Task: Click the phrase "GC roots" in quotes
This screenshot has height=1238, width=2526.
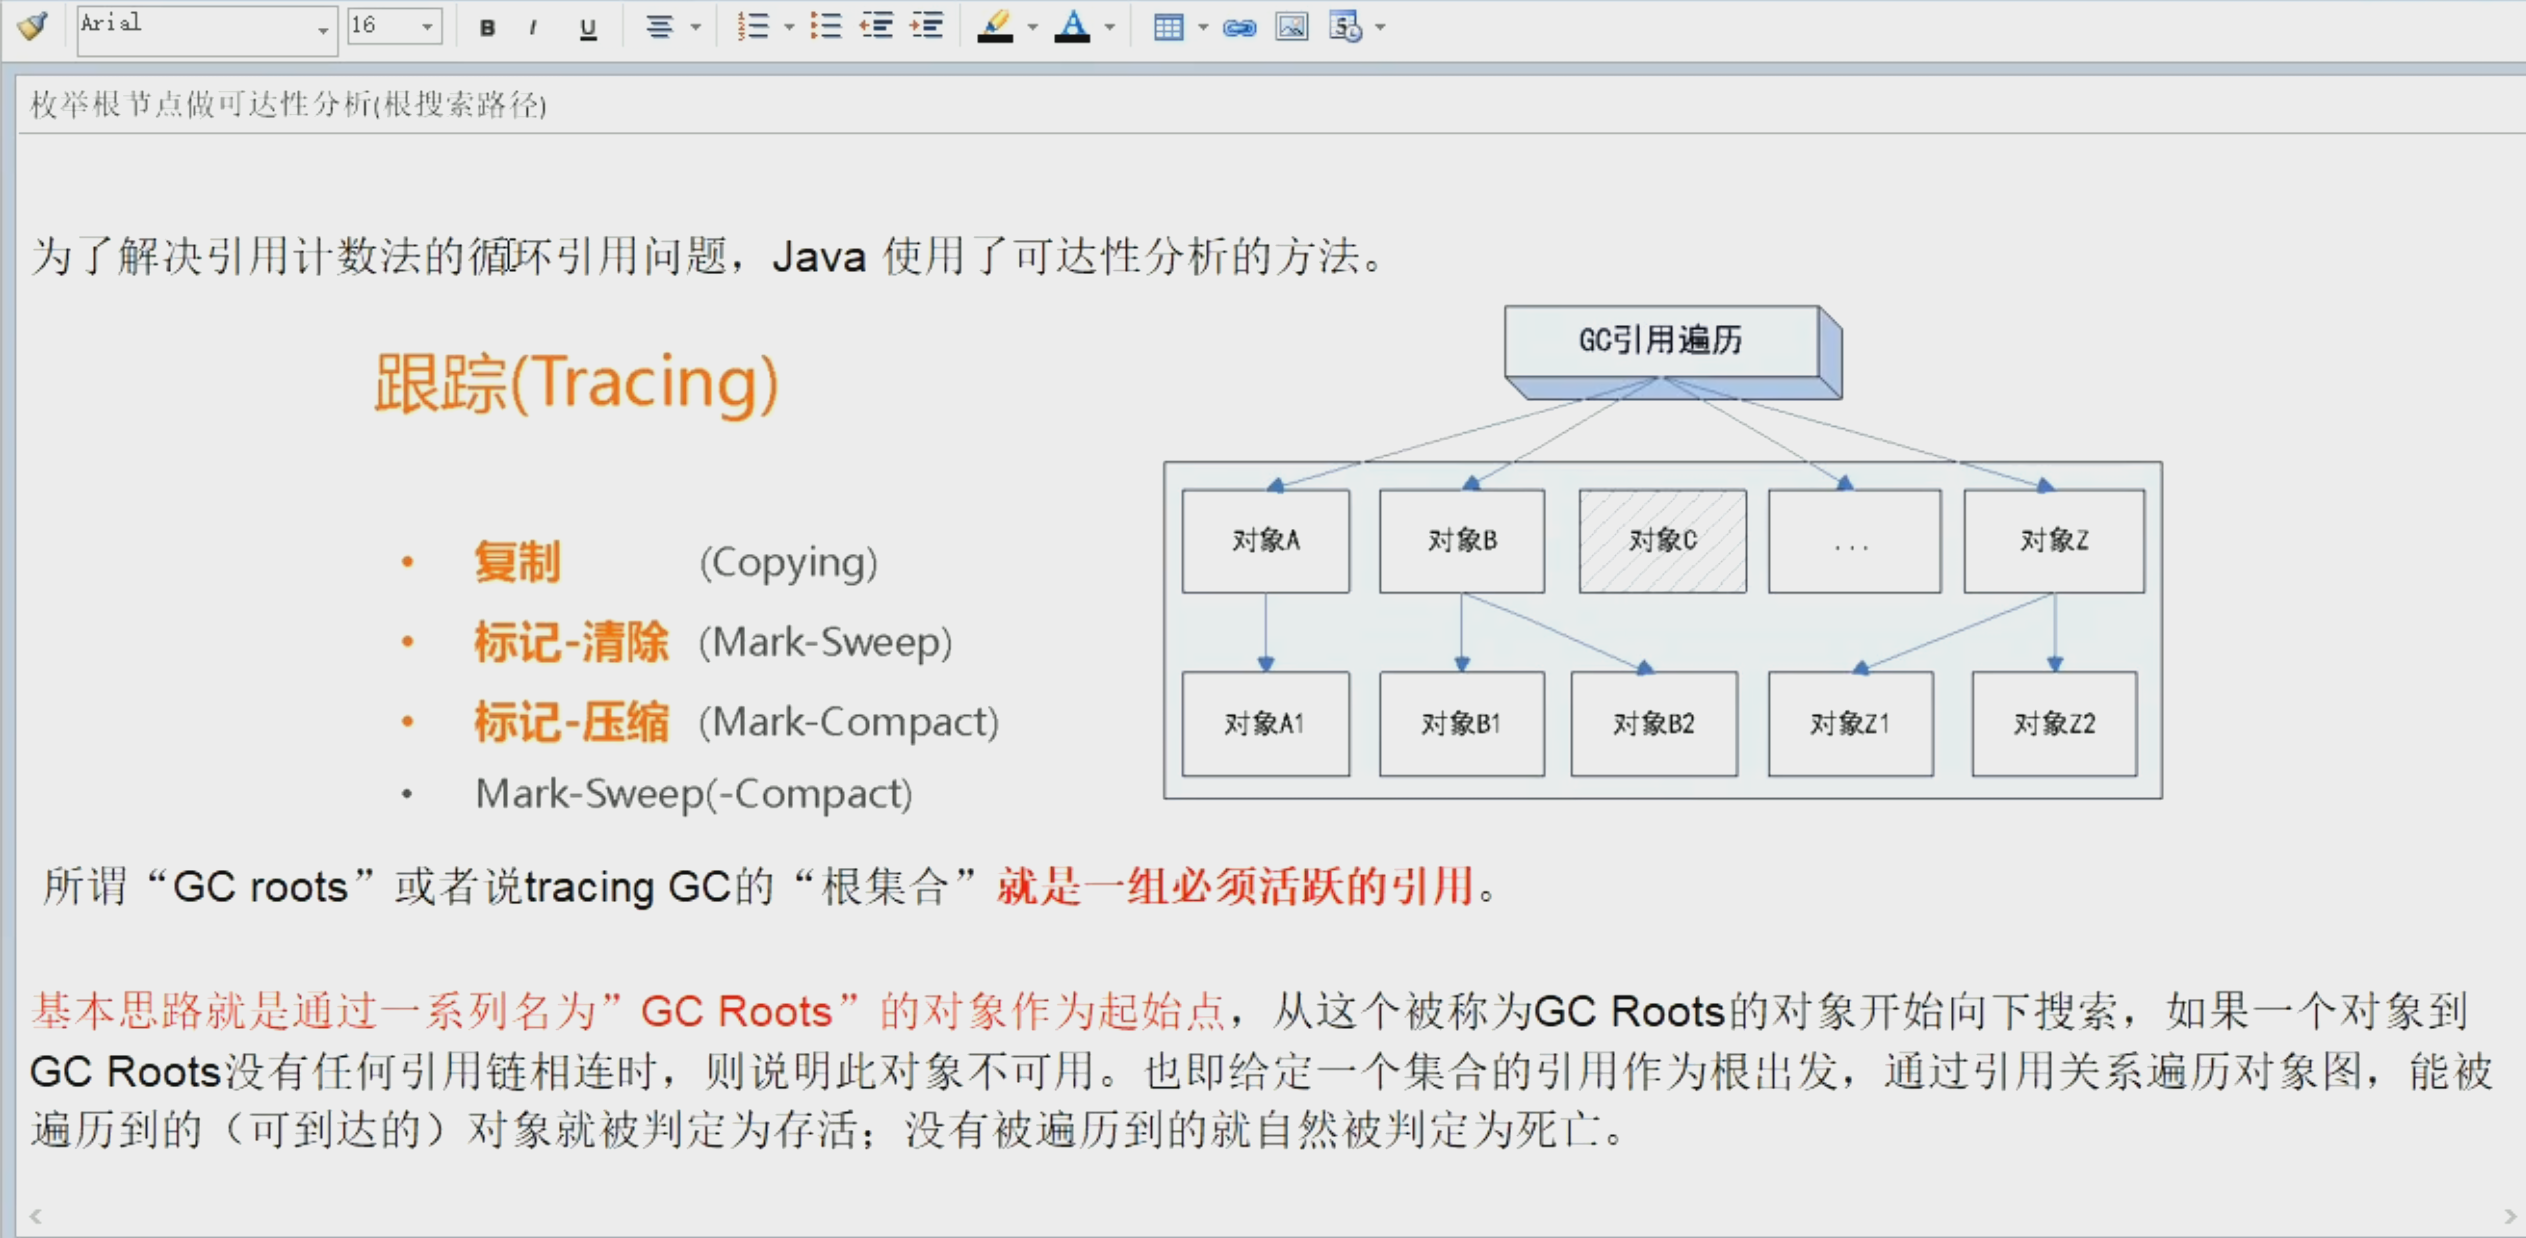Action: [x=260, y=886]
